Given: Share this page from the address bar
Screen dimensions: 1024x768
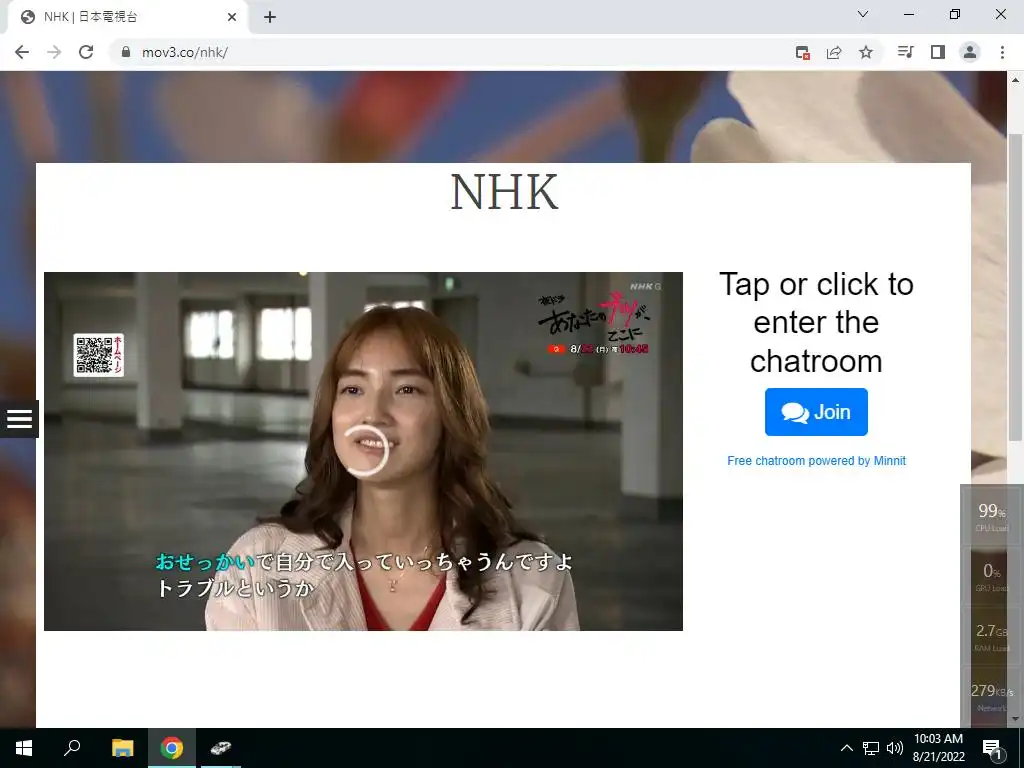Looking at the screenshot, I should tap(834, 52).
